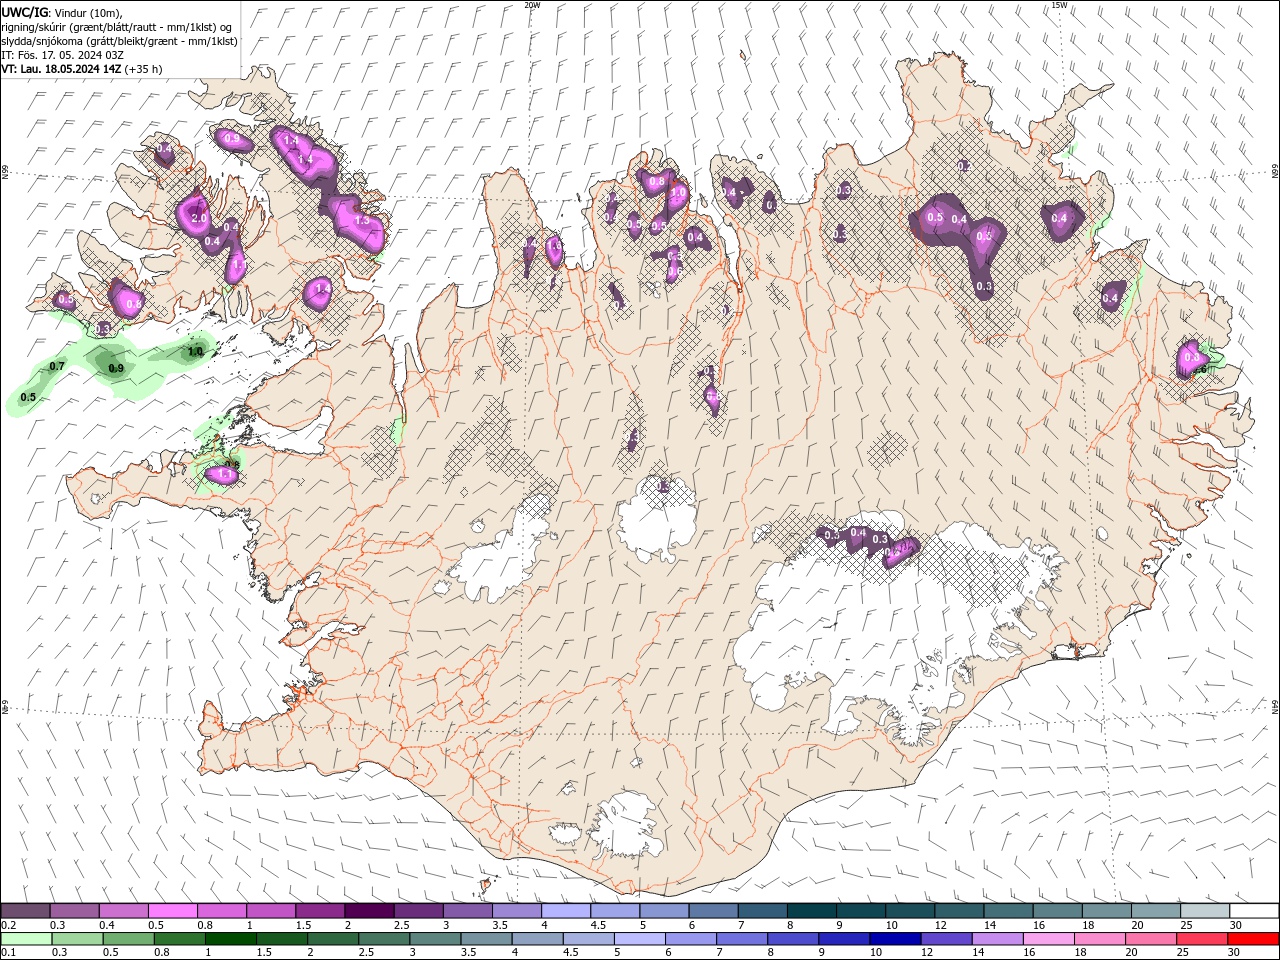Click the "0.1" label under the rain legend
1280x960 pixels.
pos(8,953)
